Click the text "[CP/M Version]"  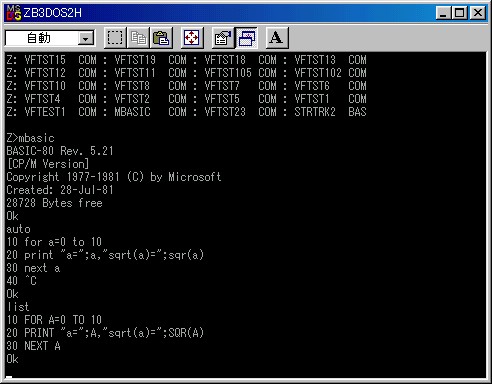point(48,164)
